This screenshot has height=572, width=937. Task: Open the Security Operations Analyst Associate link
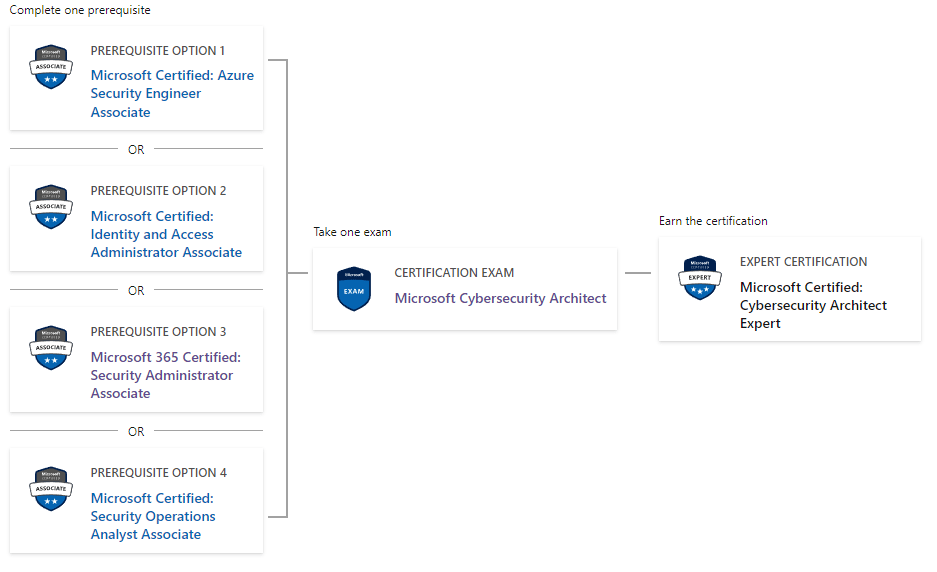point(153,516)
